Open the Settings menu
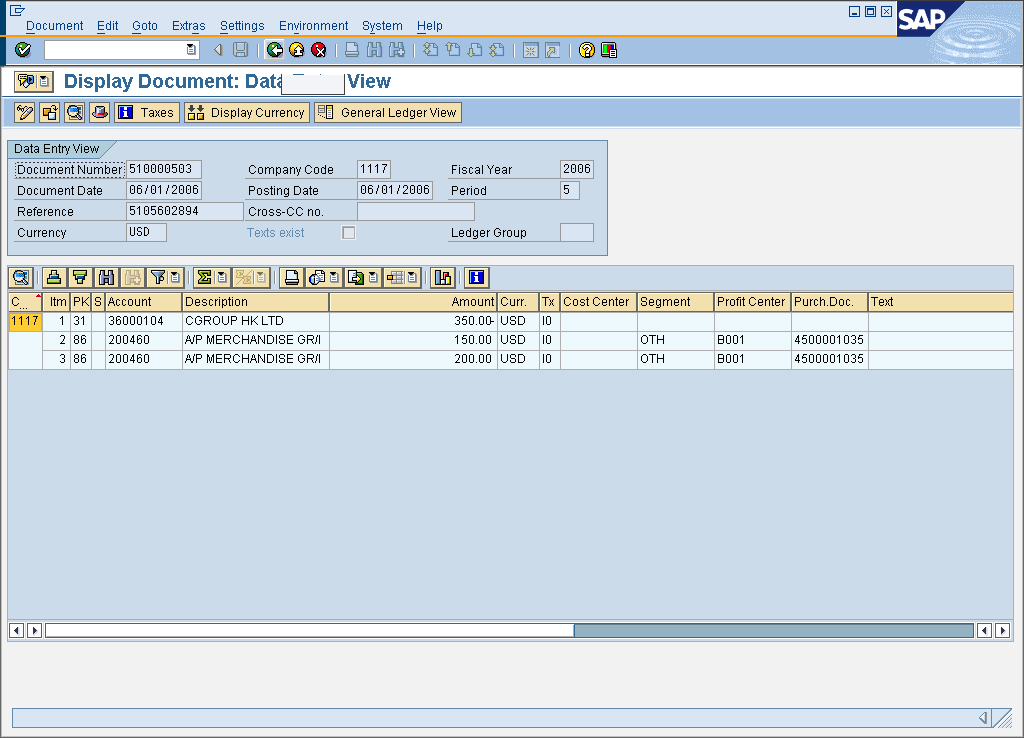This screenshot has height=738, width=1024. [242, 25]
